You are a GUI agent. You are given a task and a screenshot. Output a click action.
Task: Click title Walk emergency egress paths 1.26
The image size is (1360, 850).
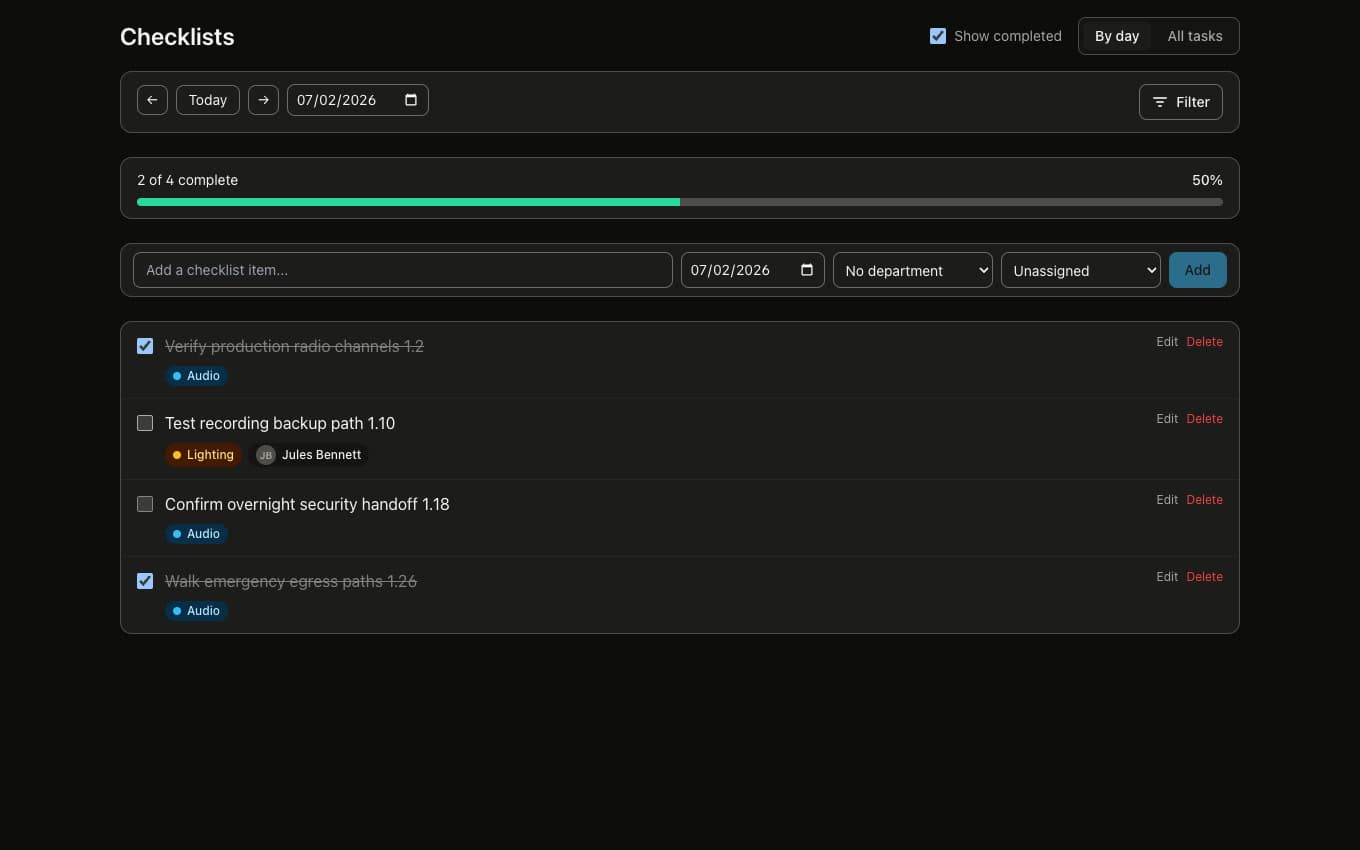click(x=291, y=581)
